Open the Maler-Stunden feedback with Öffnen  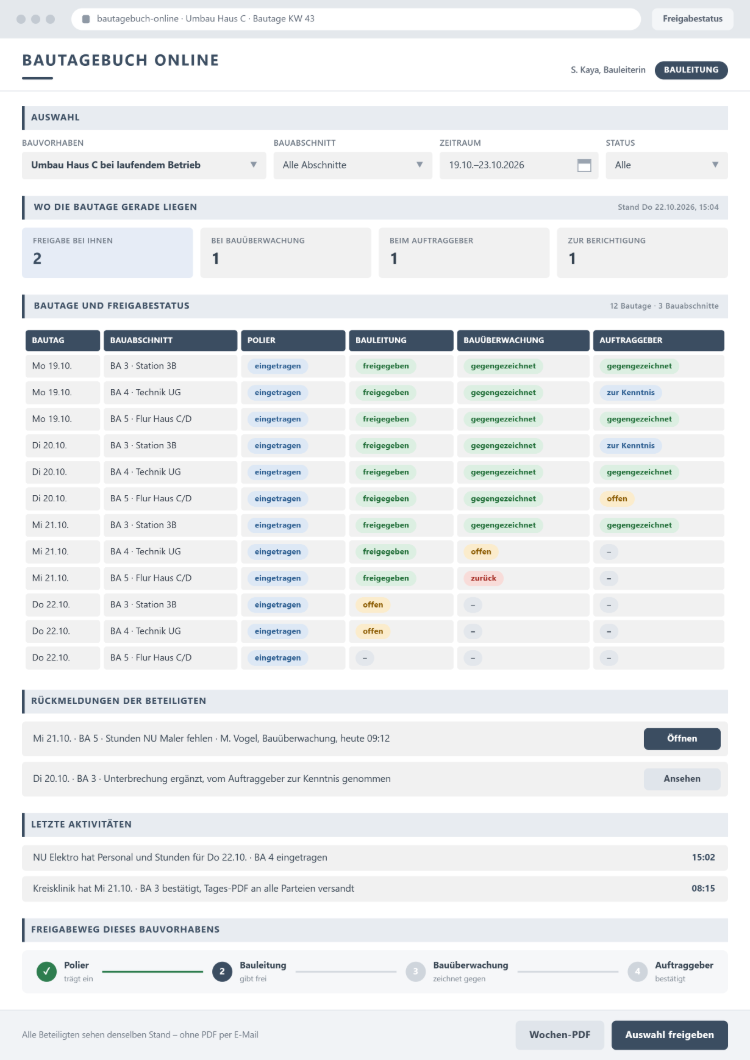tap(682, 738)
